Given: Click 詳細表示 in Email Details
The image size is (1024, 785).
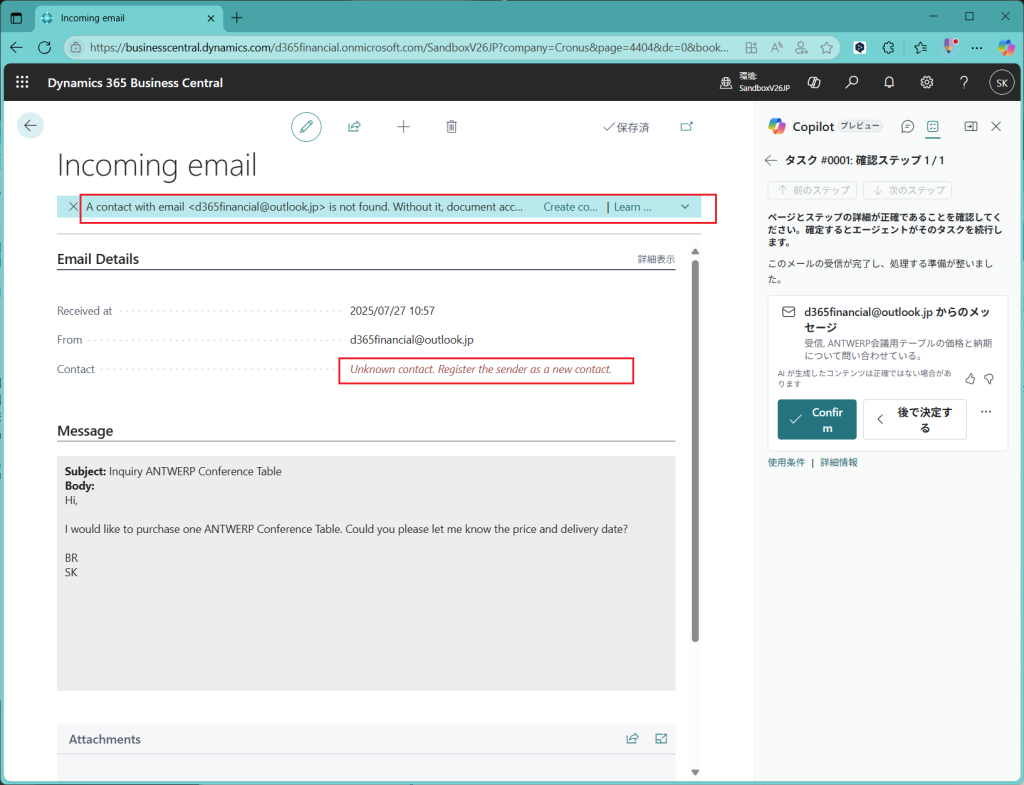Looking at the screenshot, I should click(656, 259).
